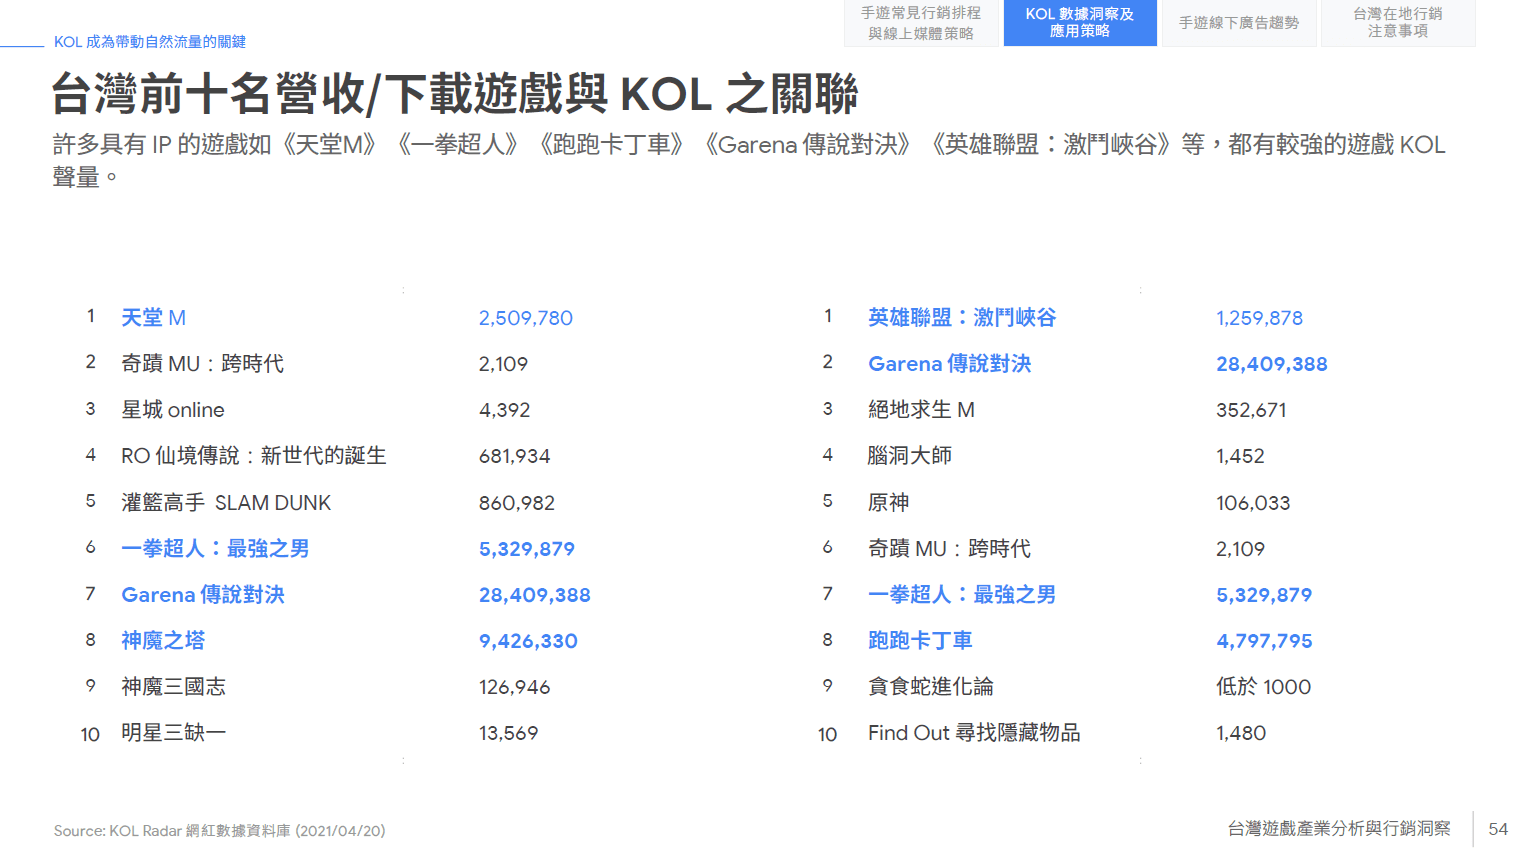This screenshot has width=1537, height=864.
Task: Select the game name '神魔三國志'
Action: point(174,687)
